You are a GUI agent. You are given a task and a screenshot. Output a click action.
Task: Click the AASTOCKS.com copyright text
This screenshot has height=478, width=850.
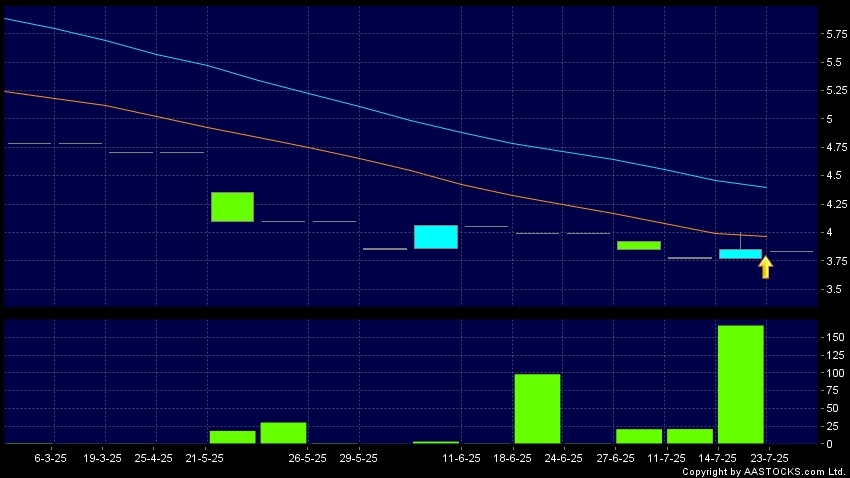764,472
